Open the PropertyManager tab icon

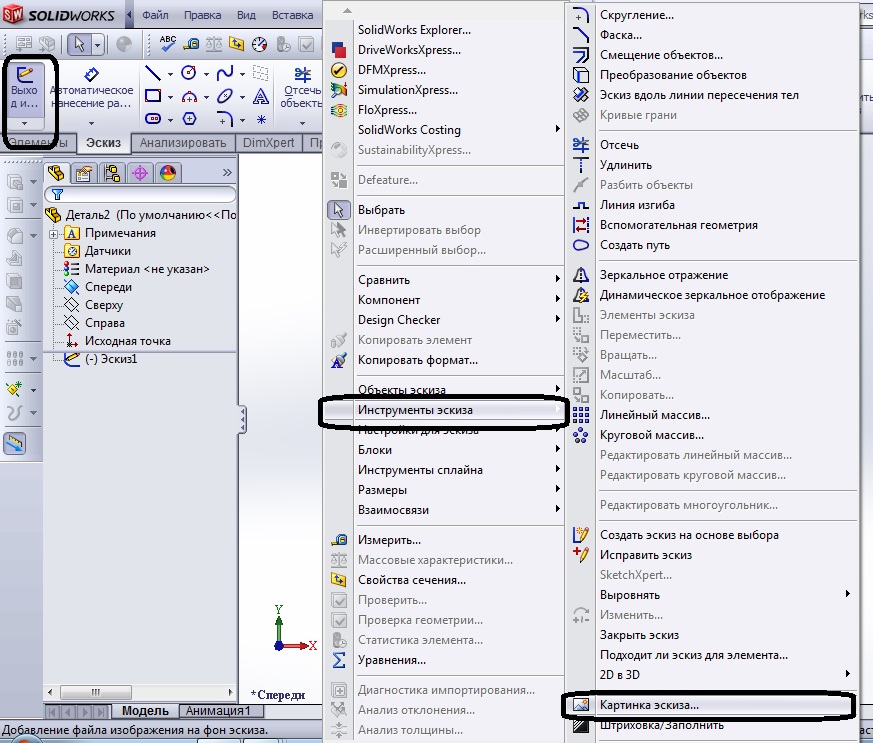pos(84,174)
